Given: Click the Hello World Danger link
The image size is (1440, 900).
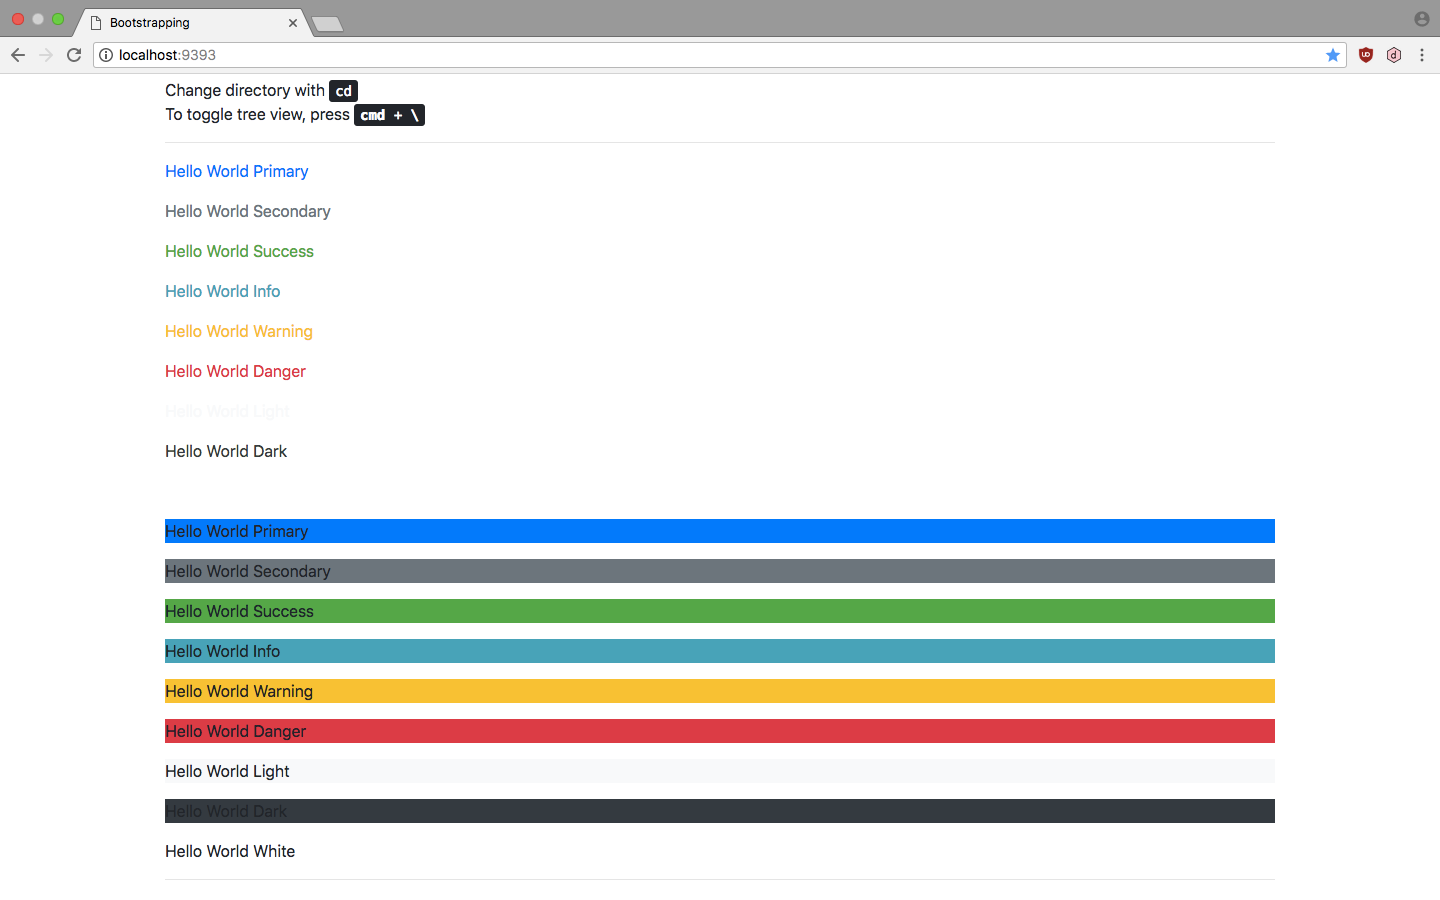Looking at the screenshot, I should pyautogui.click(x=235, y=371).
